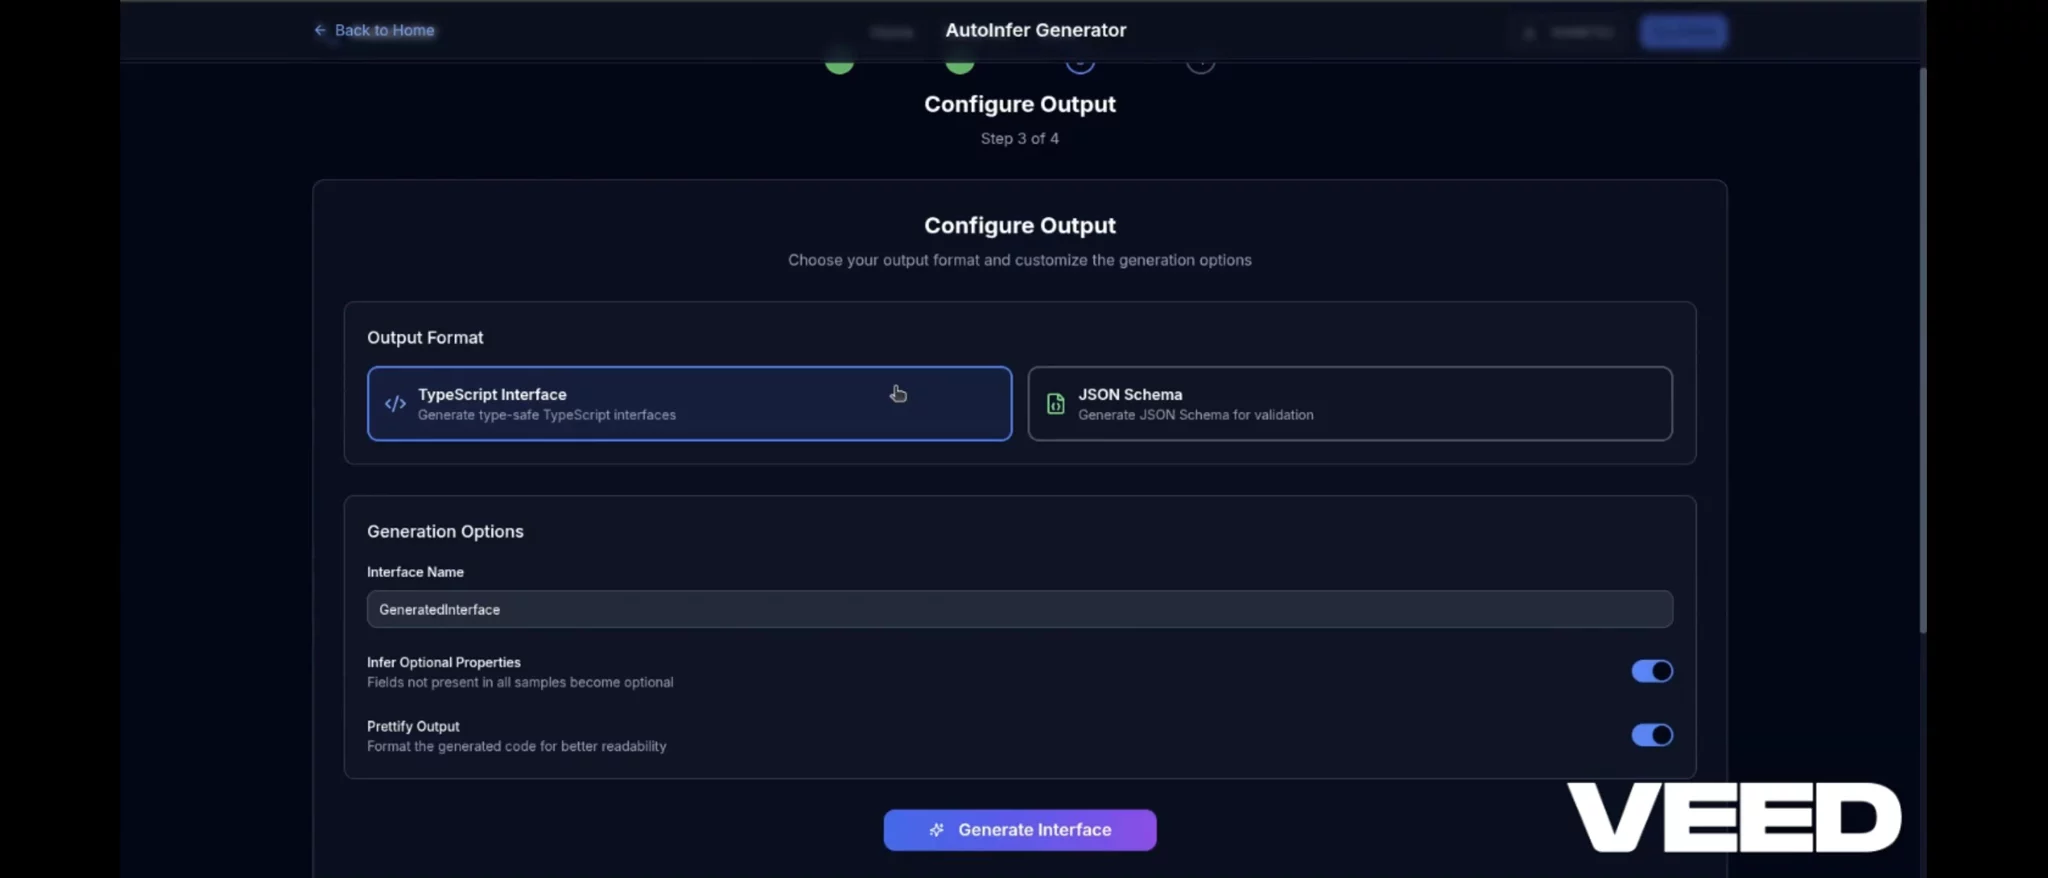Focus the Interface Name text field
This screenshot has height=878, width=2048.
point(1019,609)
